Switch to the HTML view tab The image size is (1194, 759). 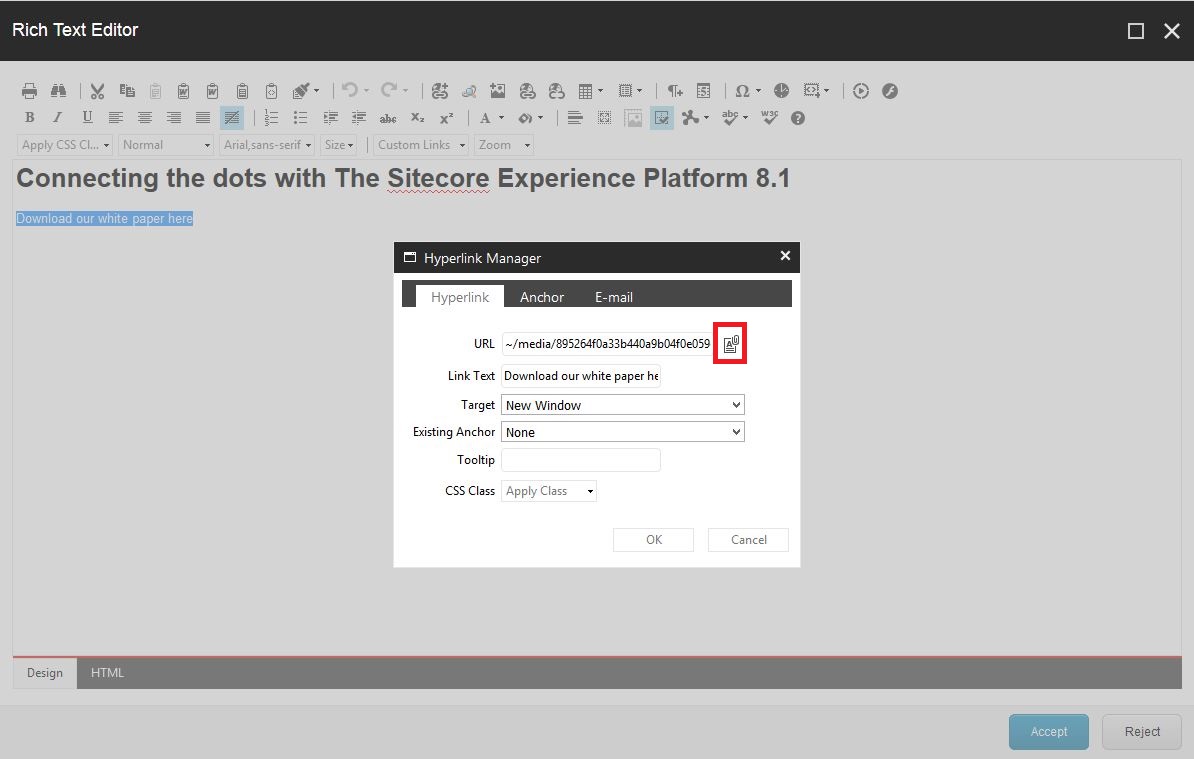click(x=107, y=673)
